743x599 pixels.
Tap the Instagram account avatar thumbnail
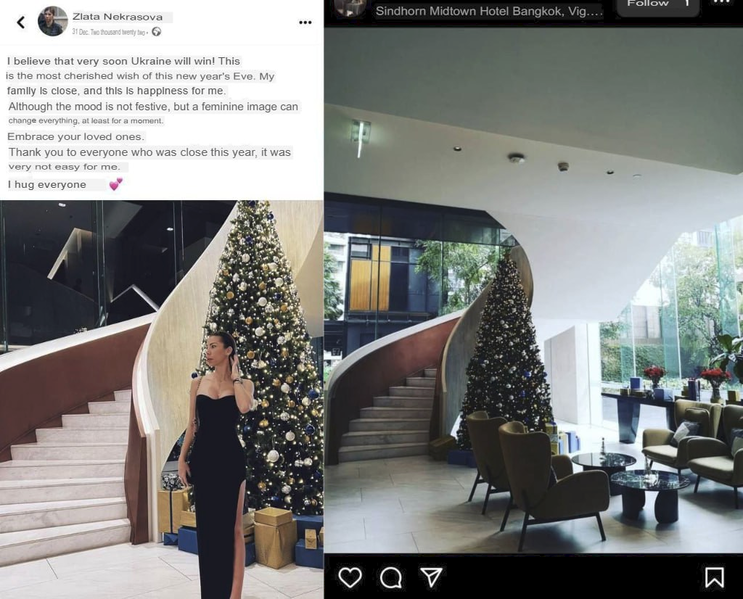click(350, 7)
